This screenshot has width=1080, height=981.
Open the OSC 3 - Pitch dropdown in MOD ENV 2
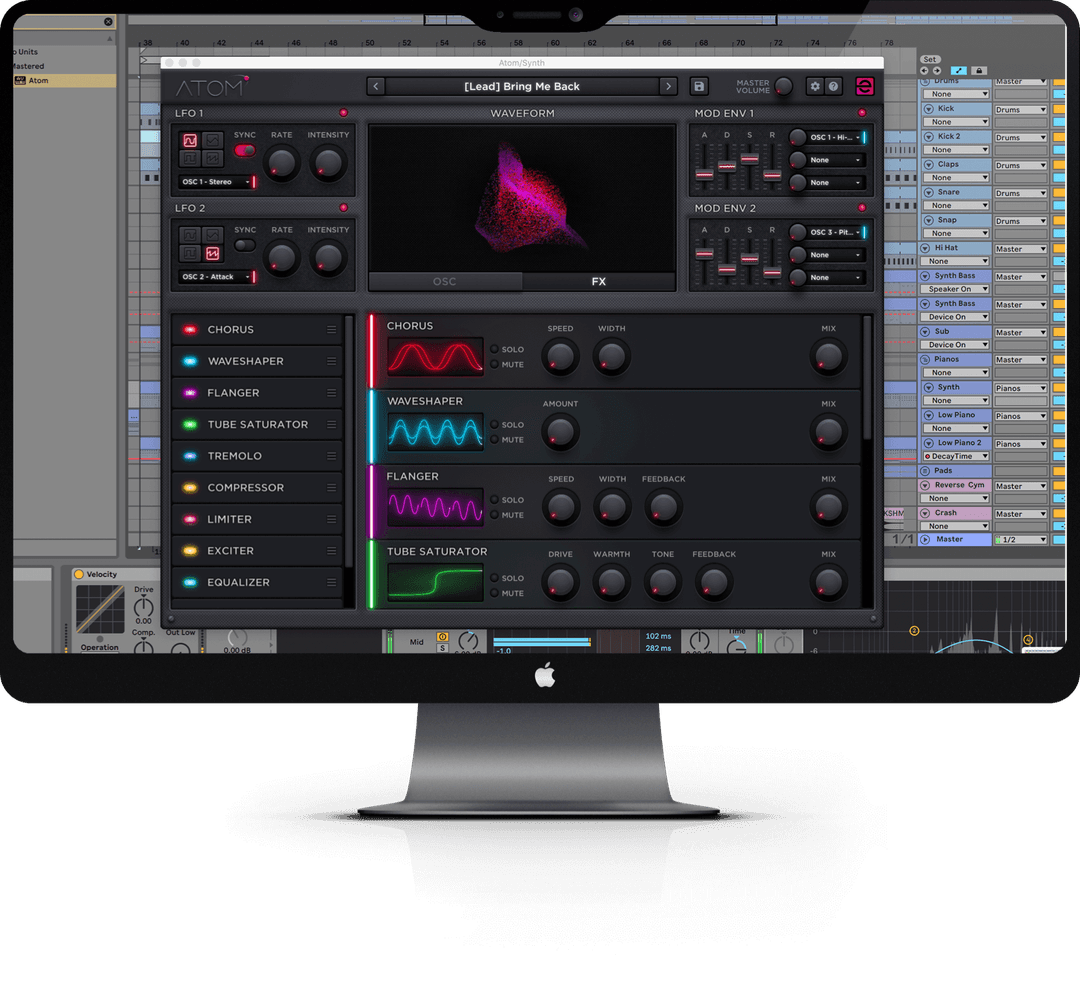[831, 232]
